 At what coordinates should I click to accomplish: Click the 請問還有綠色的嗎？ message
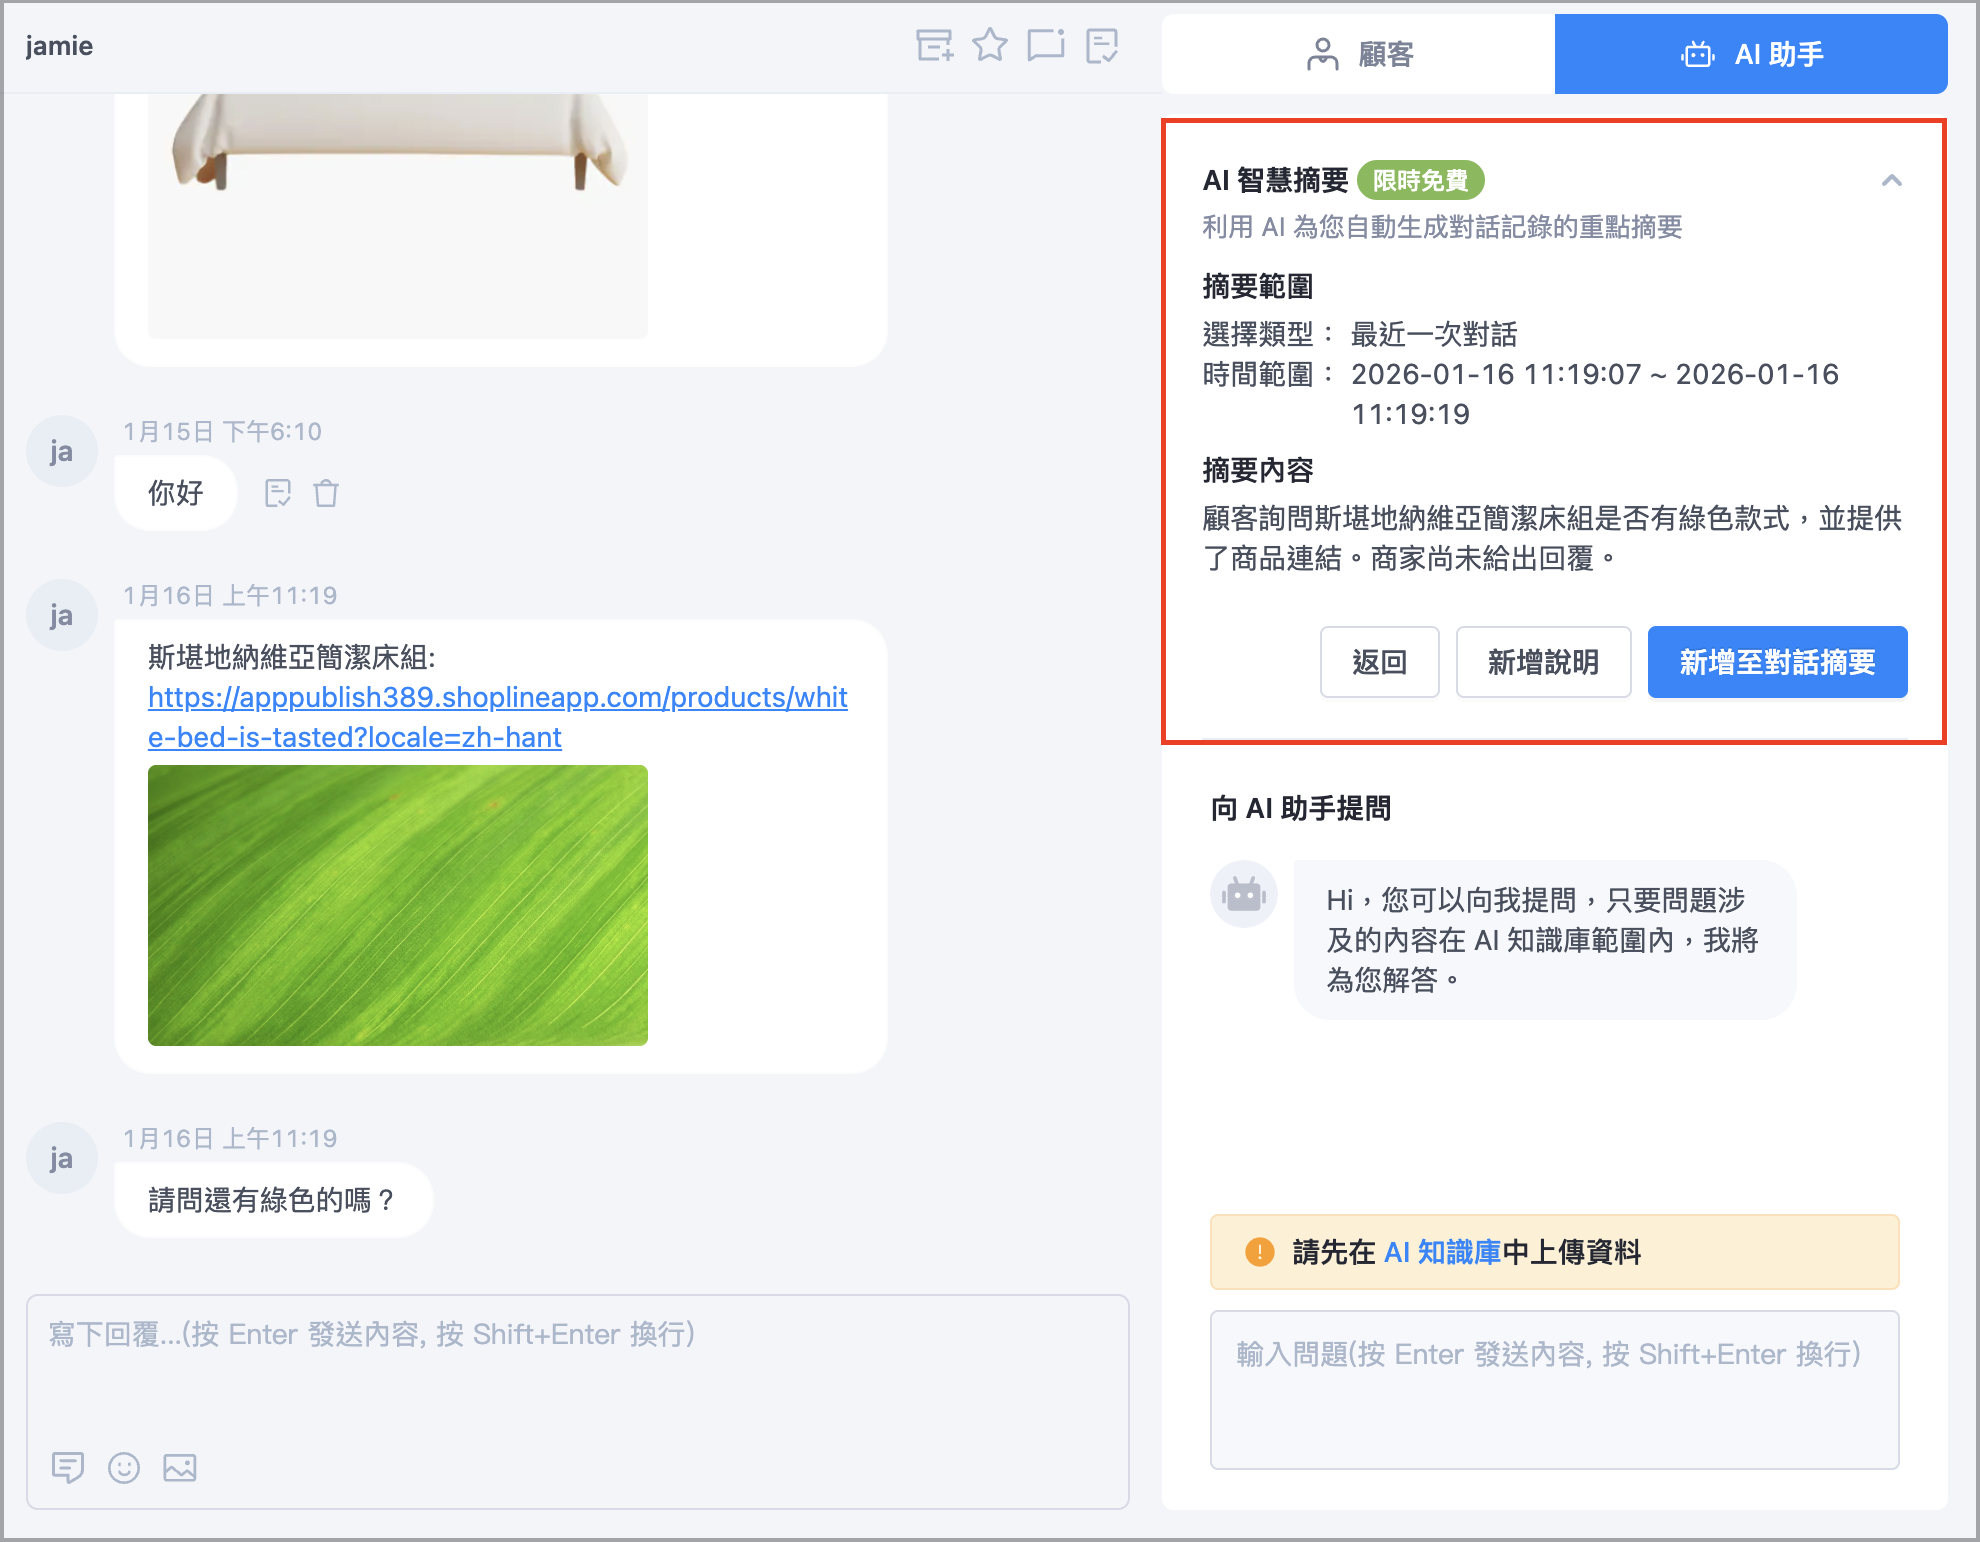click(x=273, y=1200)
